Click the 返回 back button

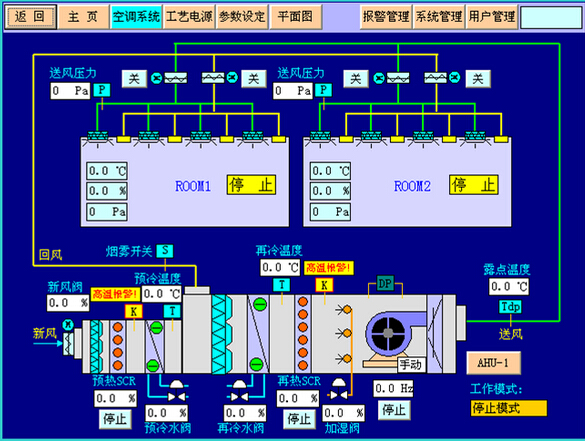pos(31,17)
